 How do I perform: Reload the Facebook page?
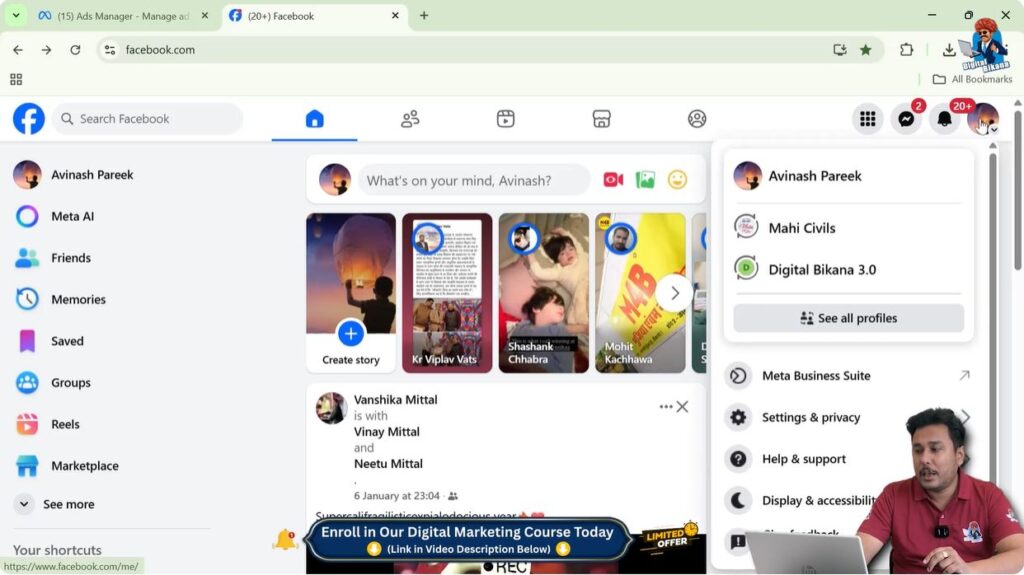[75, 50]
